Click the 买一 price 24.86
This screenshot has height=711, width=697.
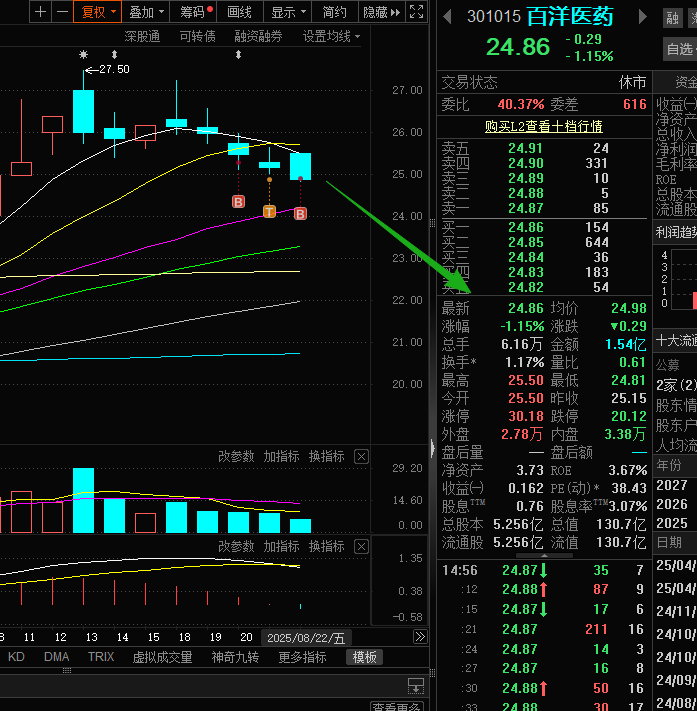click(x=525, y=227)
